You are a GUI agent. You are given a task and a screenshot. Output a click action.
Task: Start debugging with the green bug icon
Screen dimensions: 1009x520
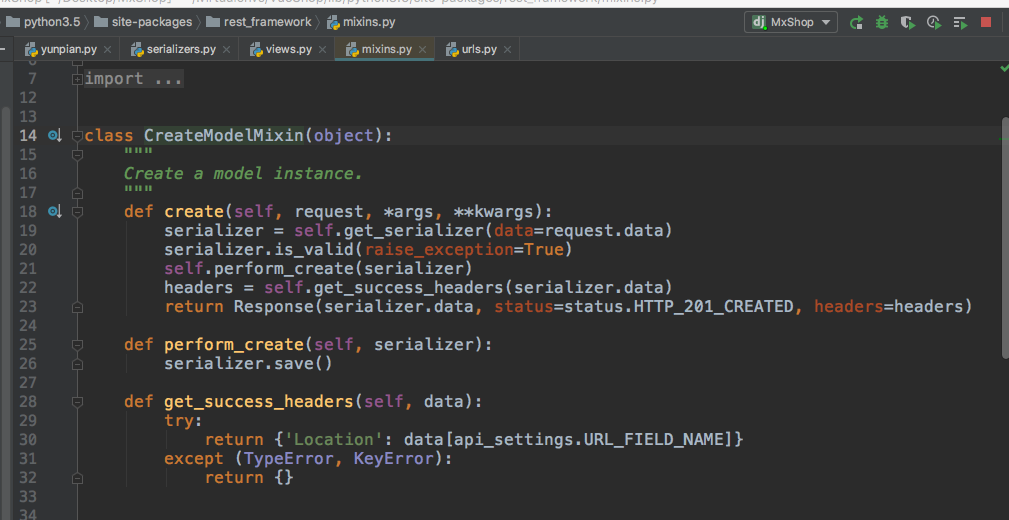point(882,23)
